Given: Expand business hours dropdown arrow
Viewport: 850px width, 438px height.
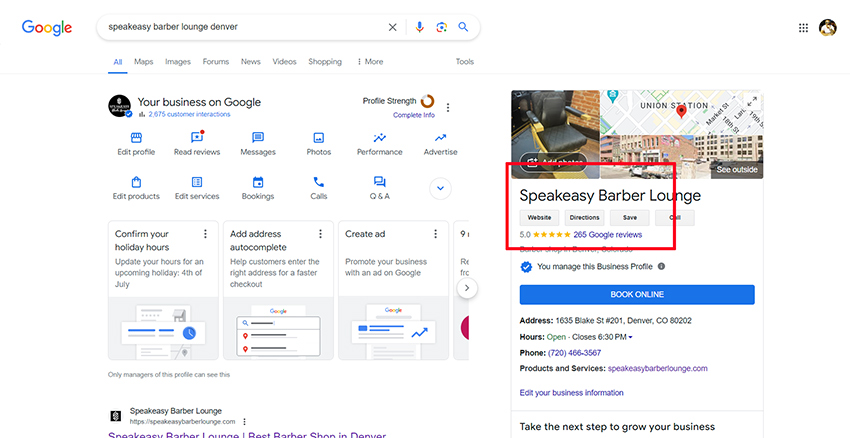Looking at the screenshot, I should [630, 338].
